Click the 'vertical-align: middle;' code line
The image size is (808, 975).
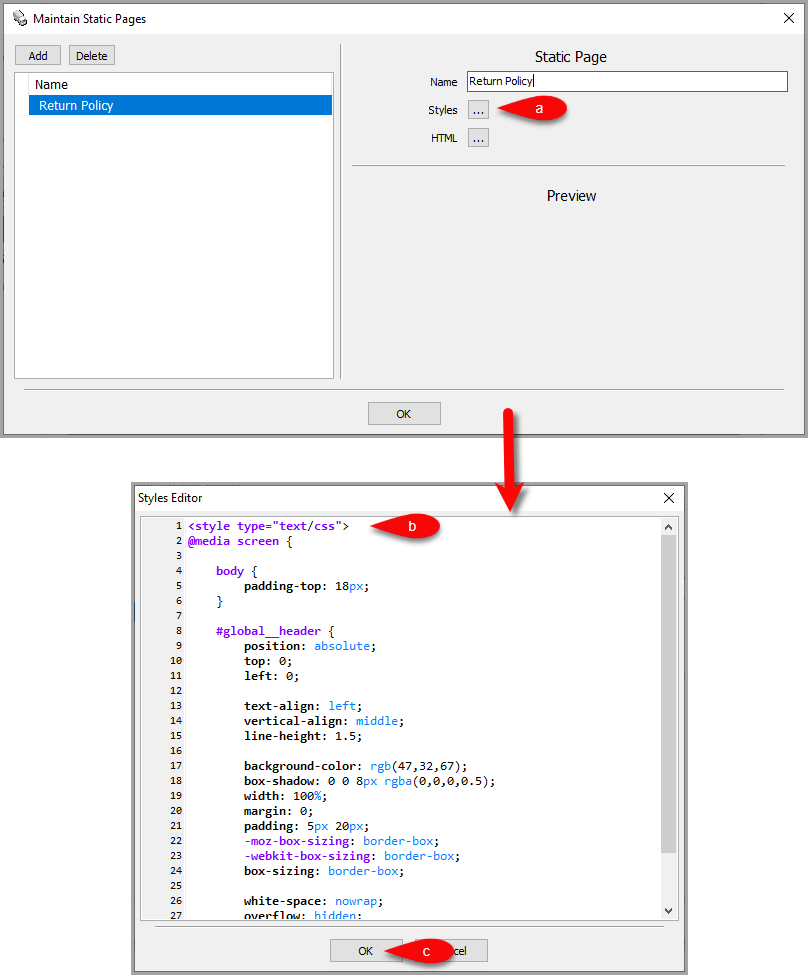[x=324, y=721]
